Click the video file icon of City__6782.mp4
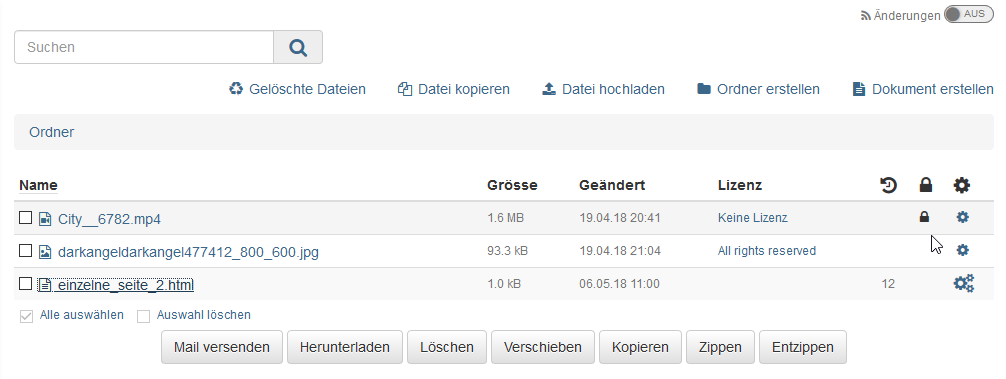The image size is (1006, 379). click(45, 219)
